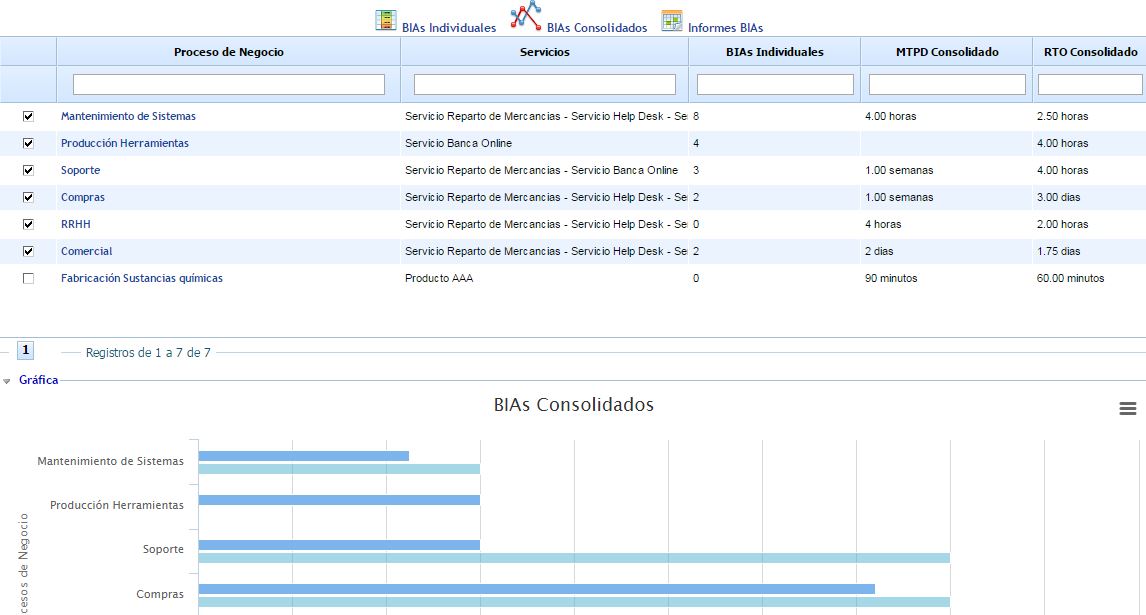Click the BIAs Individuales list icon
Image resolution: width=1146 pixels, height=615 pixels.
386,20
